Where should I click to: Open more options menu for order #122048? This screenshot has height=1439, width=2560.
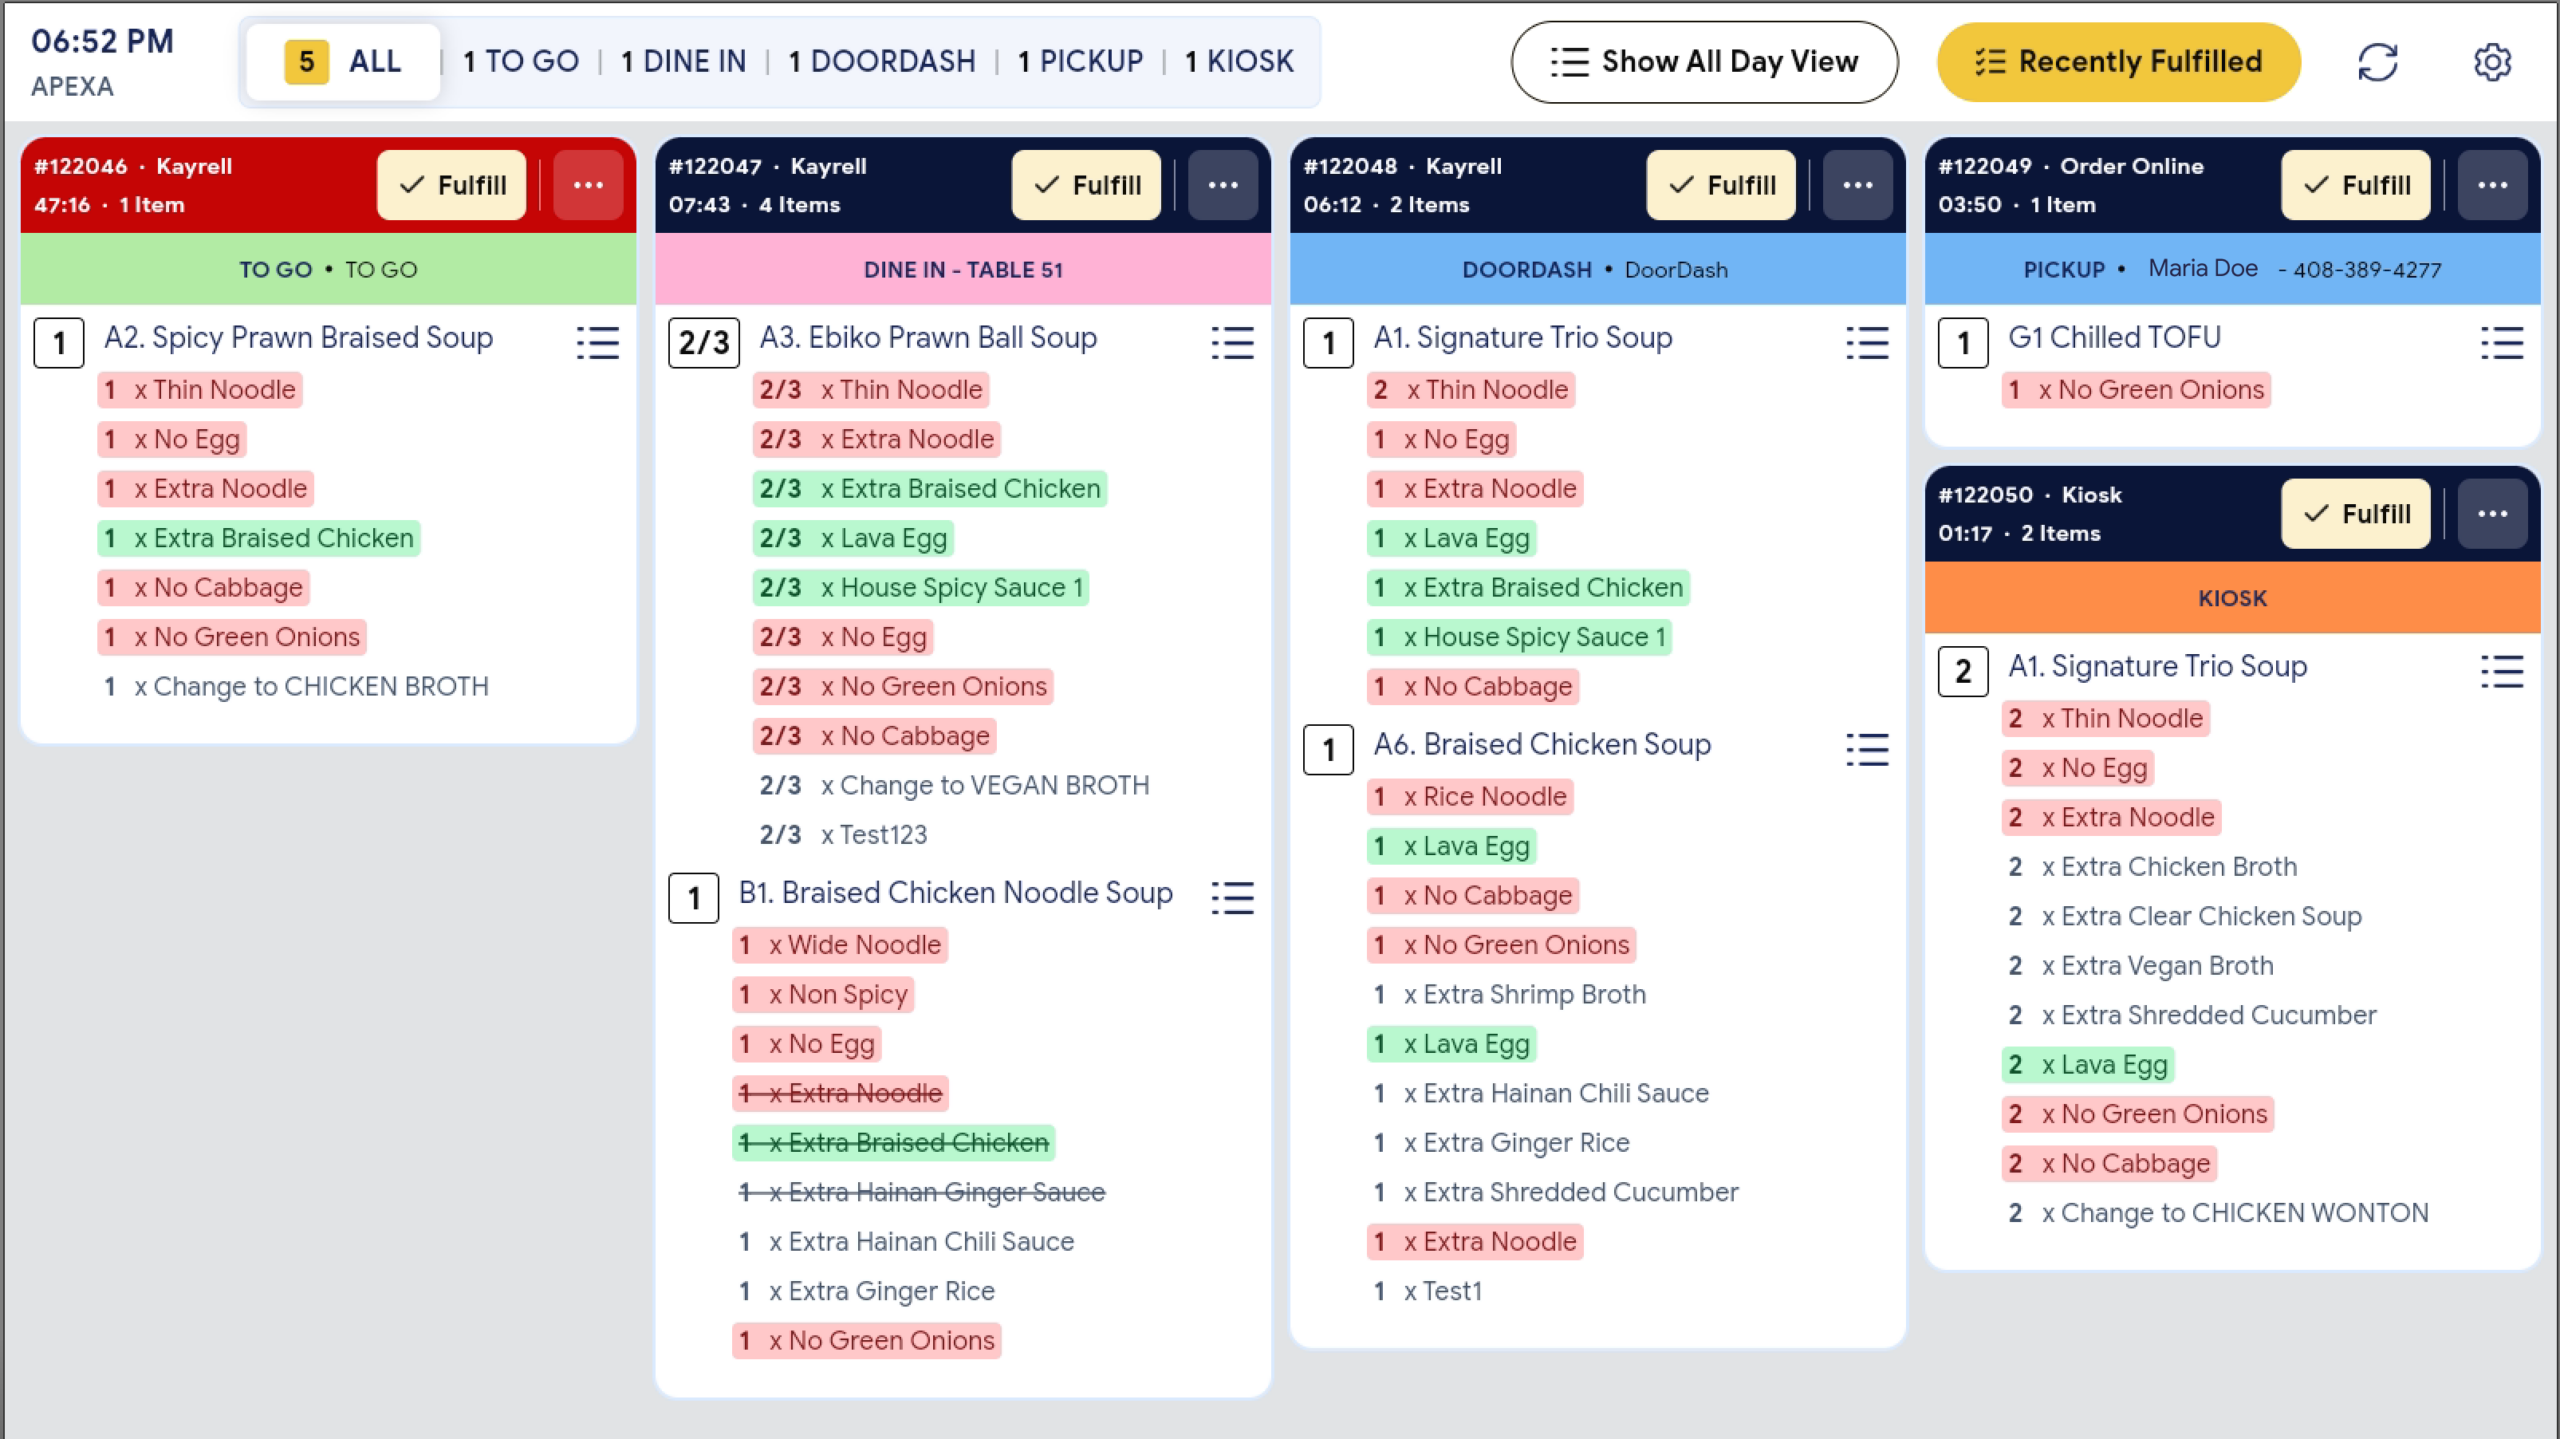tap(1858, 185)
